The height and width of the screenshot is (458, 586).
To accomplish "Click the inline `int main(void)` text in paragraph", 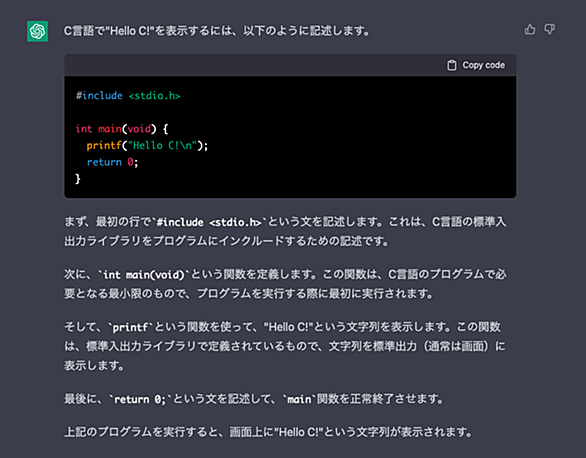I will coord(144,275).
